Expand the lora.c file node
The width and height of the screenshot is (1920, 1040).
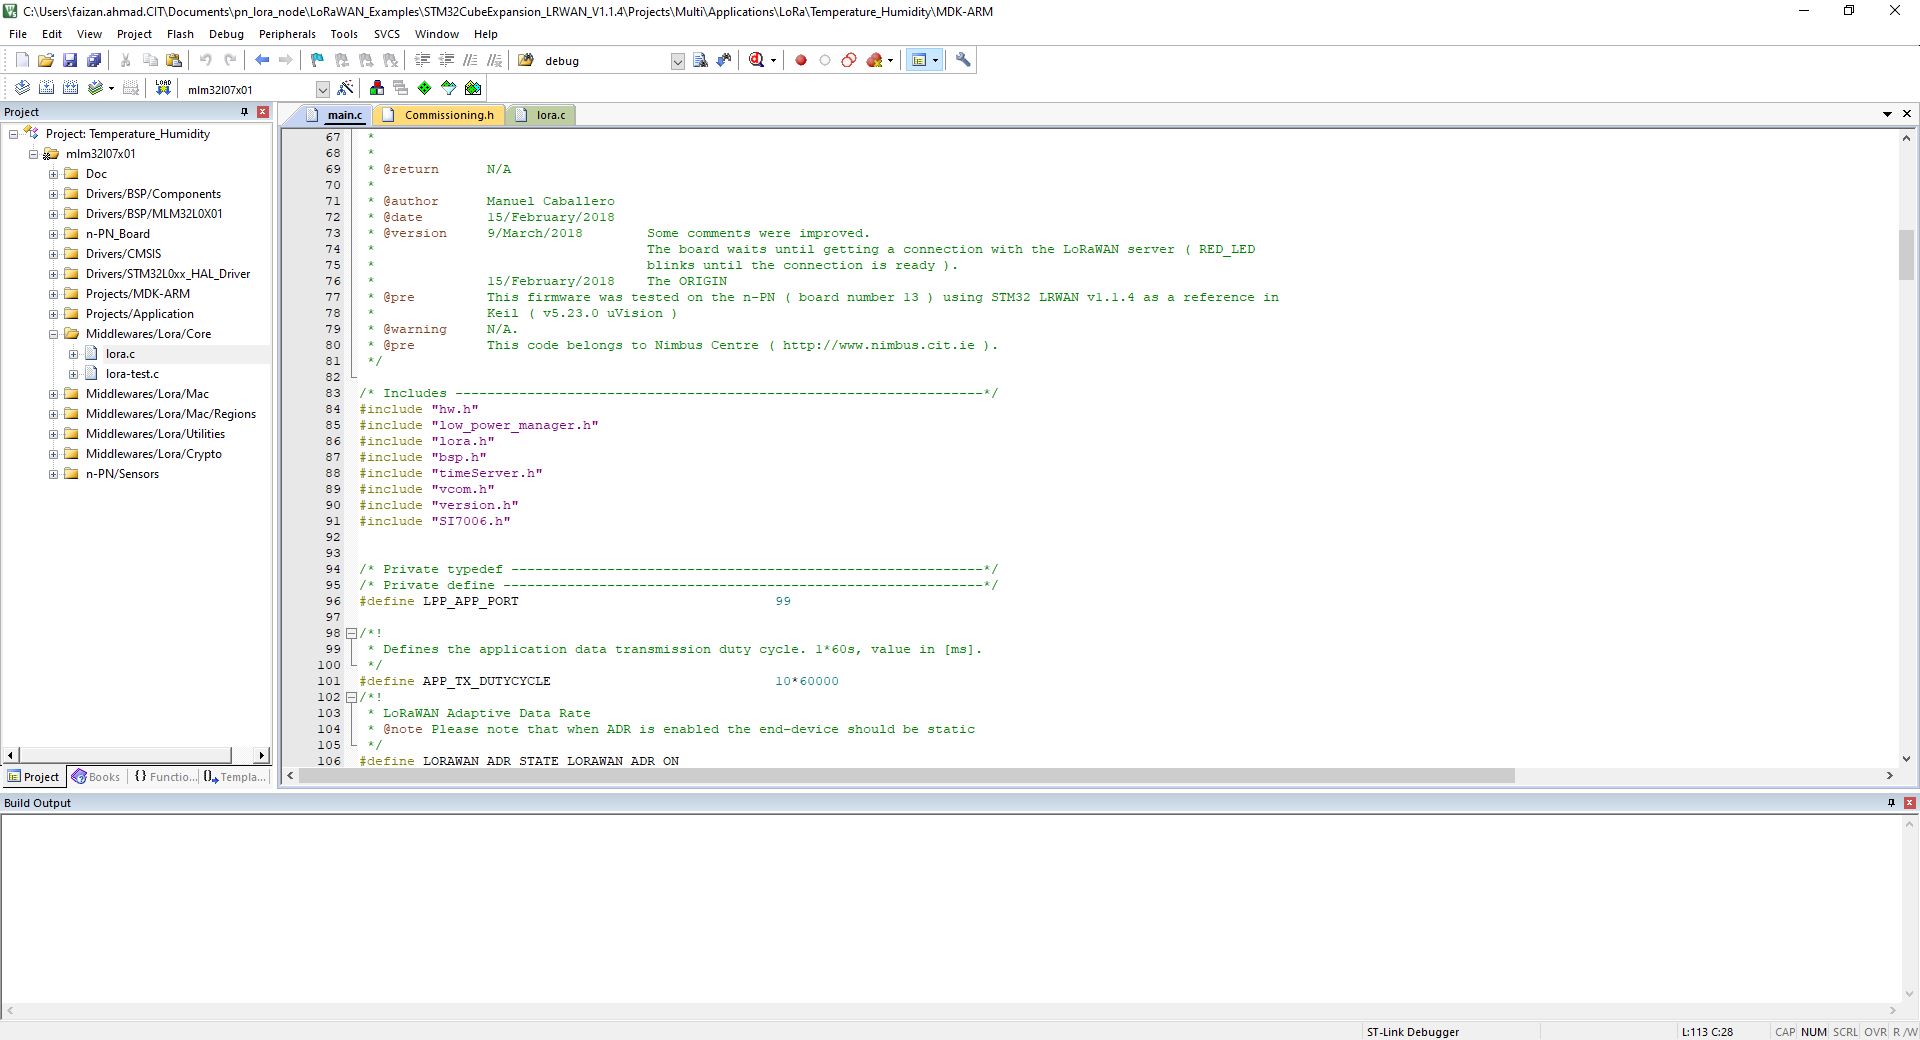pos(74,354)
